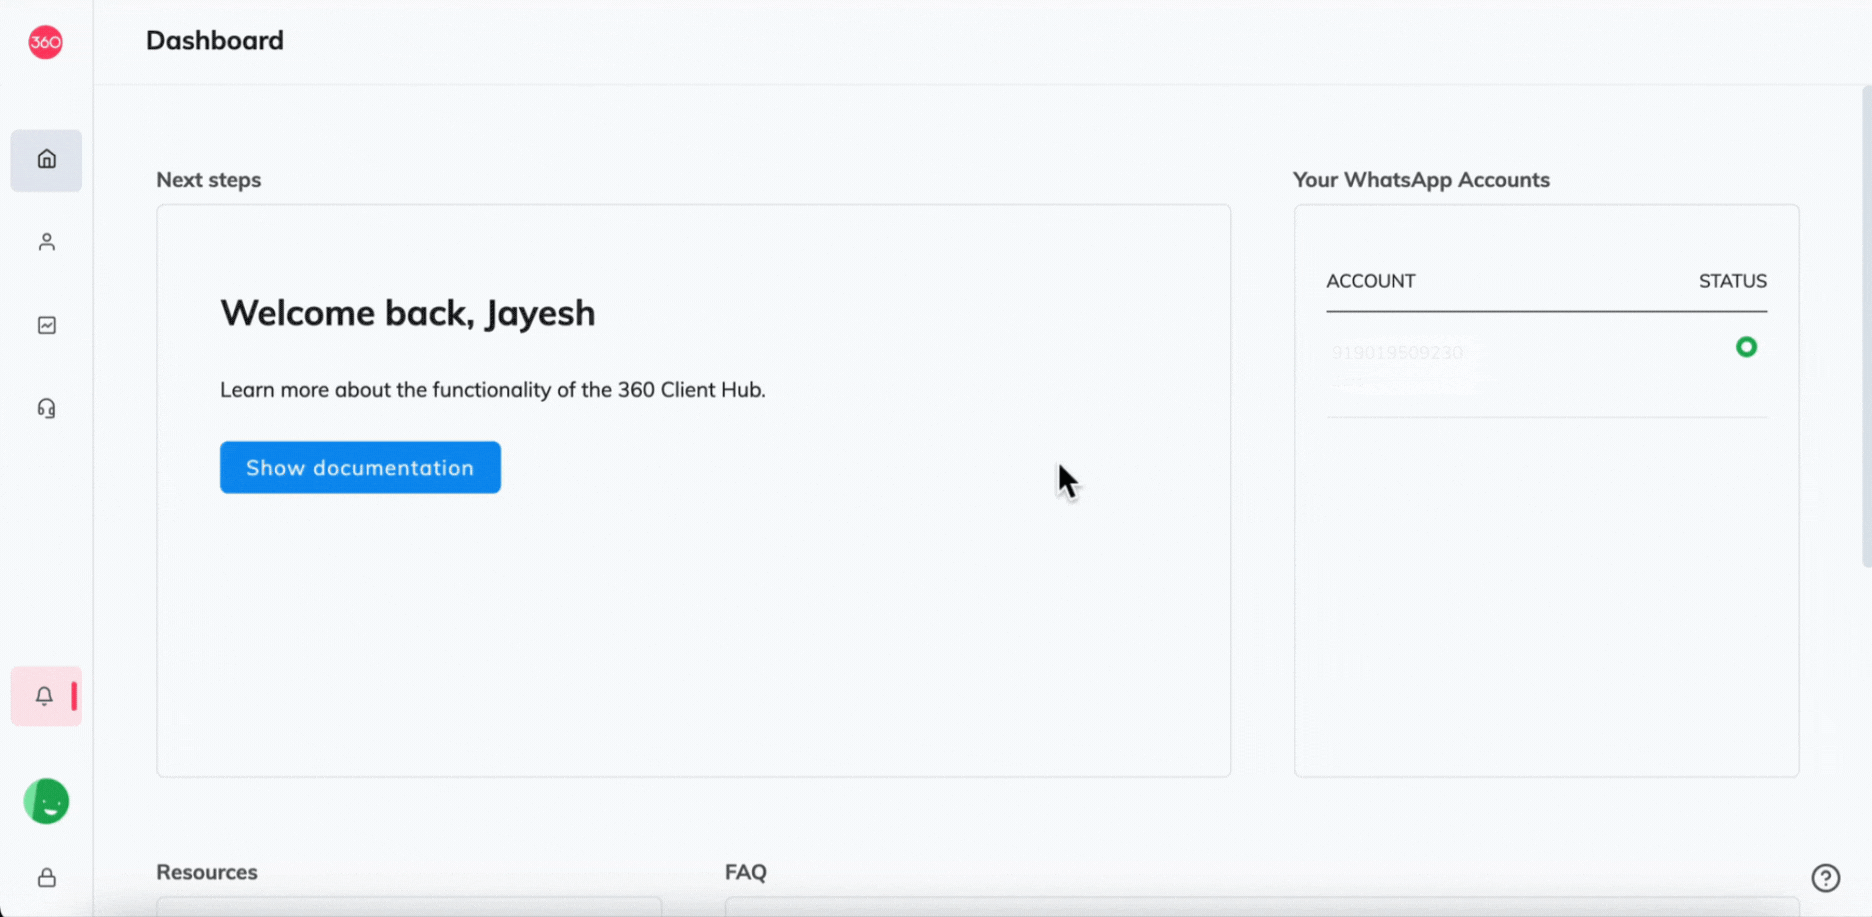The image size is (1872, 917).
Task: Open the analytics chart sidebar icon
Action: click(x=46, y=326)
